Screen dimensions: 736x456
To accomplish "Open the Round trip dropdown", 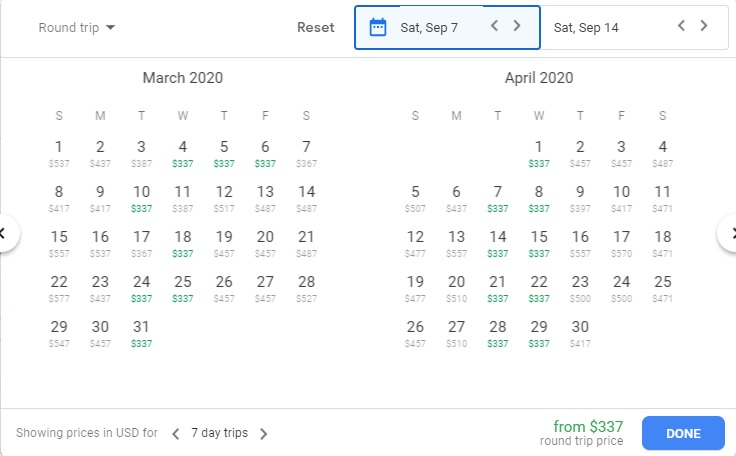I will [x=76, y=27].
